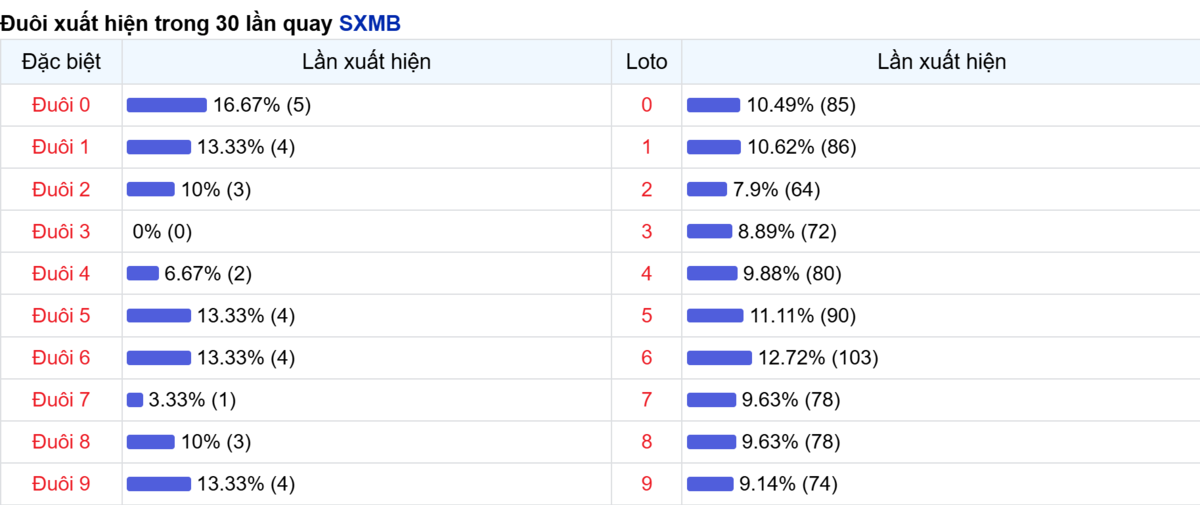Click the first Lần xuất hiện header
1200x505 pixels.
pyautogui.click(x=366, y=62)
